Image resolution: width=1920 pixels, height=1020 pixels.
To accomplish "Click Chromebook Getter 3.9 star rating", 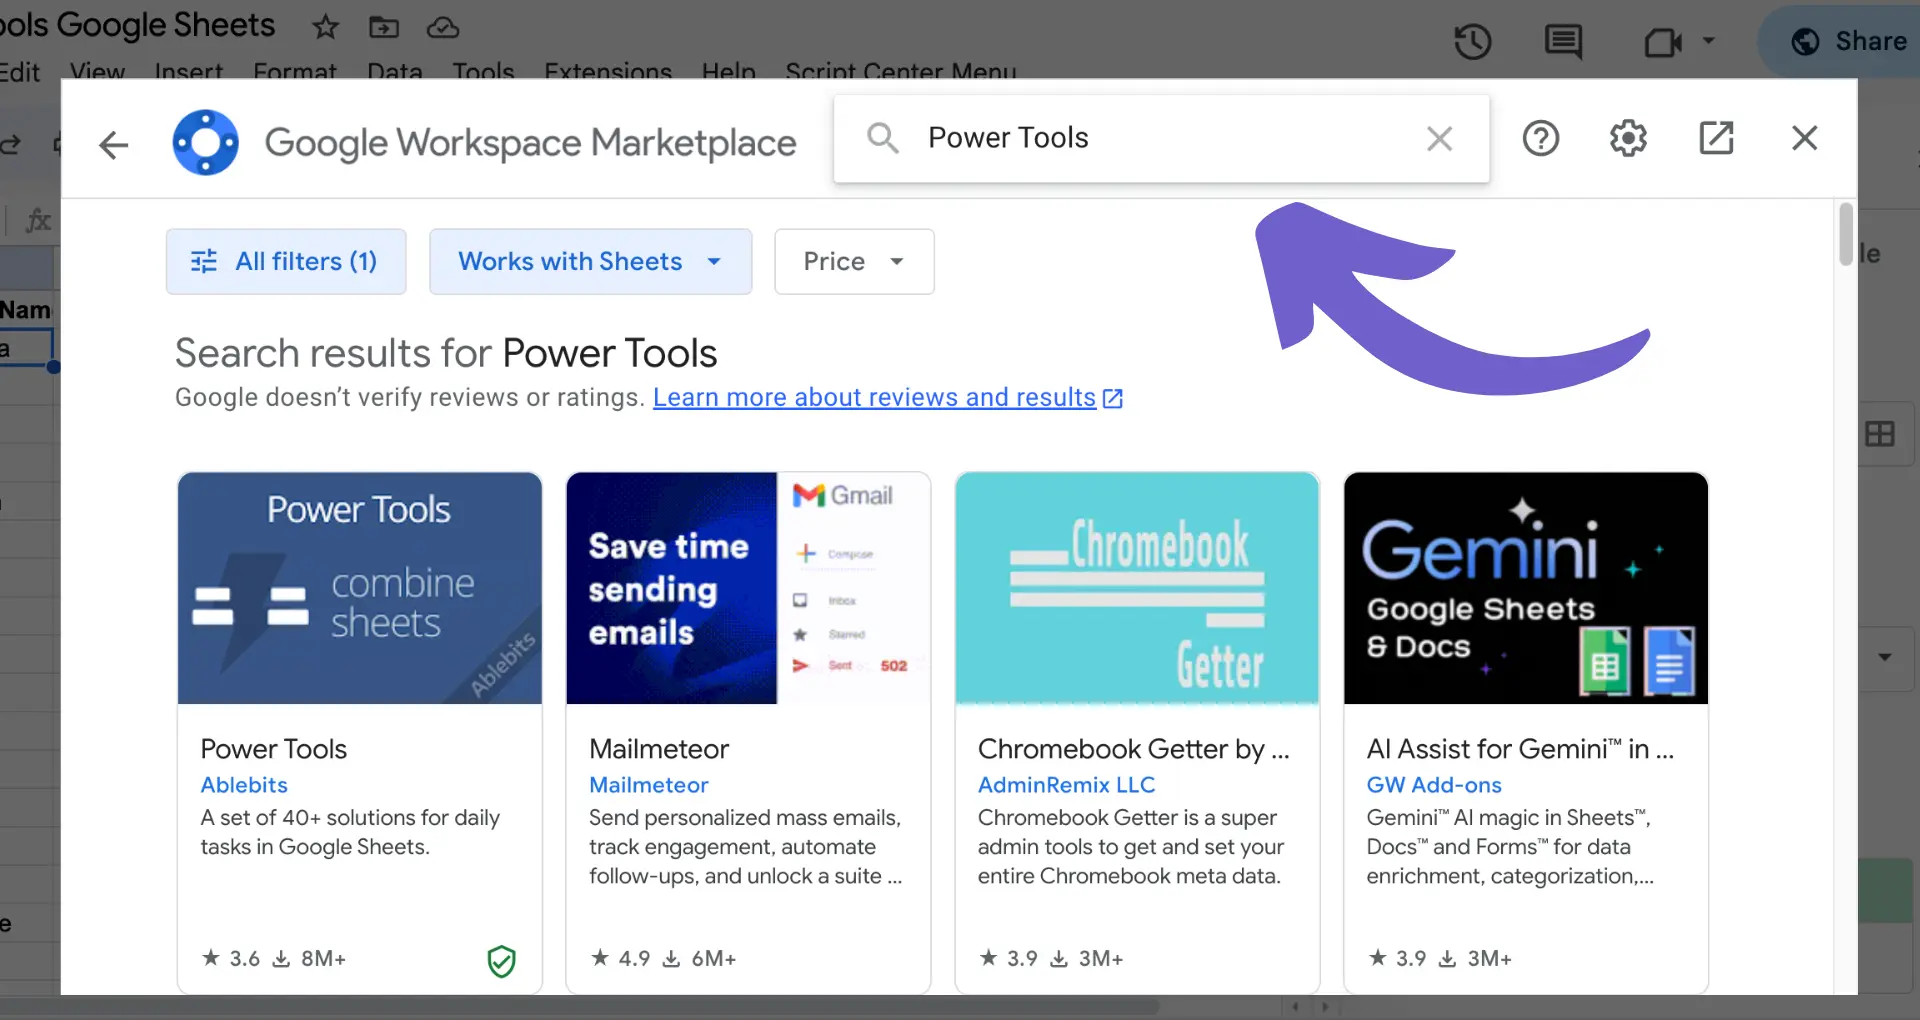I will (1008, 959).
